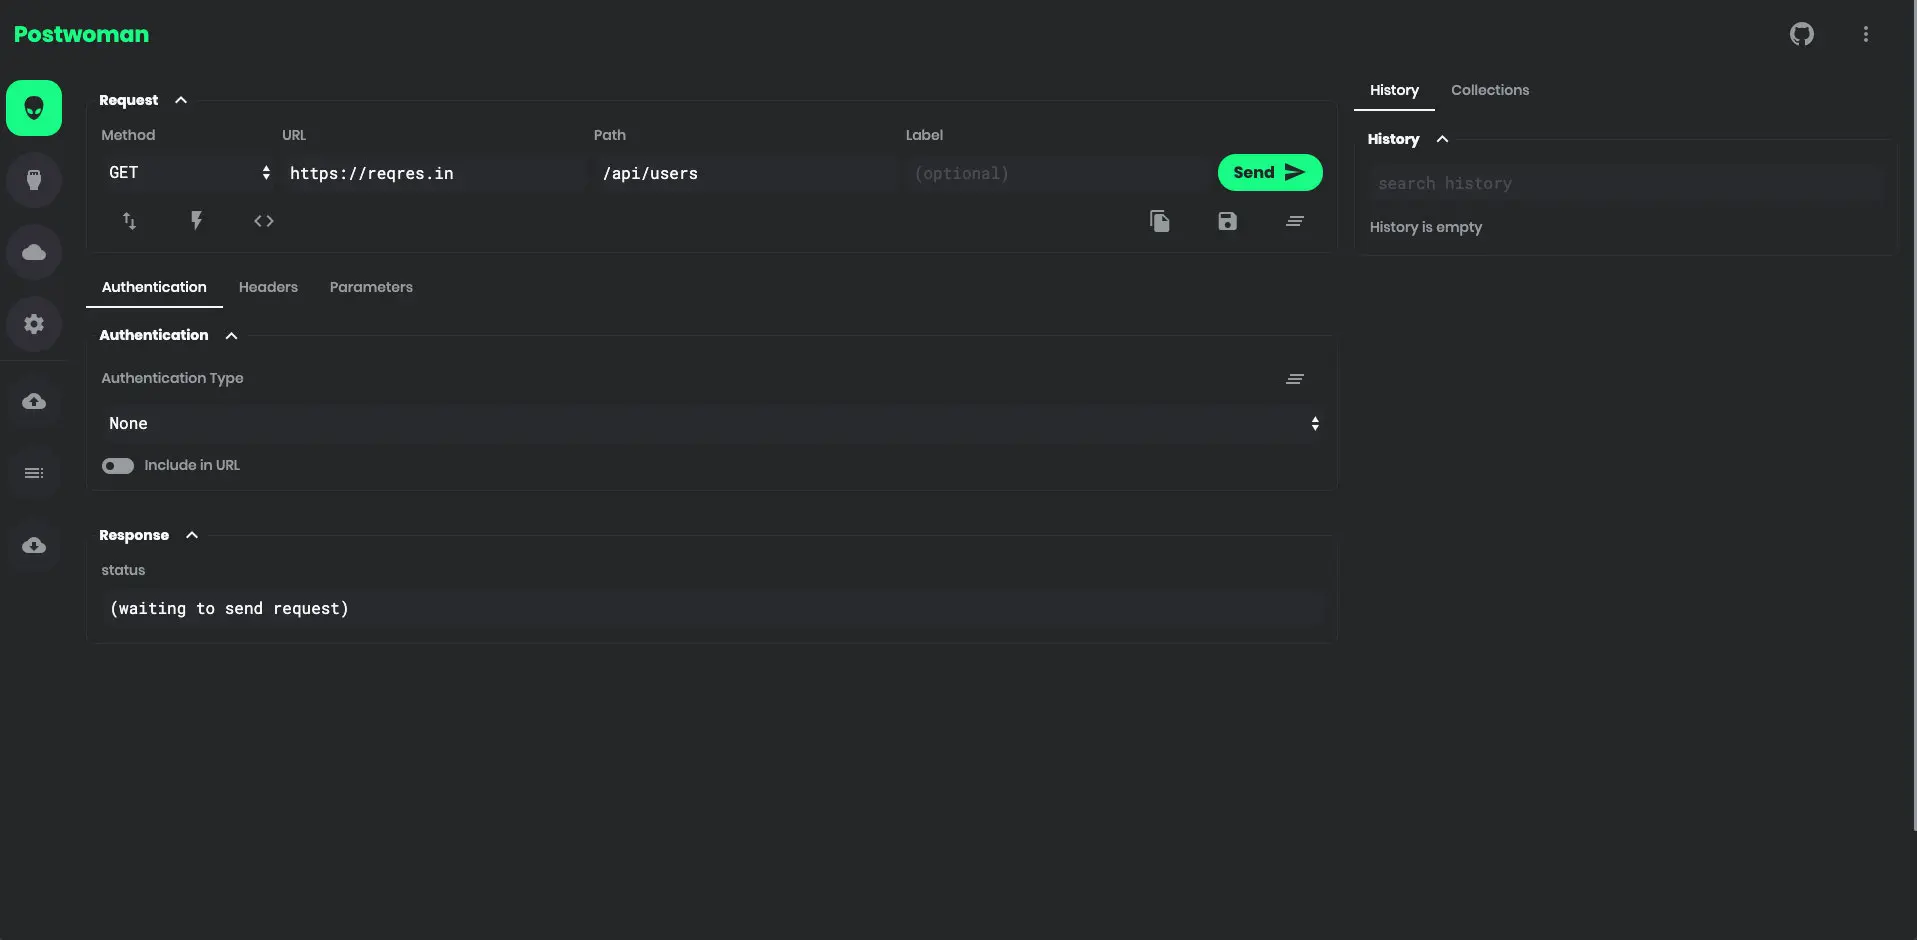Click the plain cloud icon in the sidebar
Viewport: 1917px width, 940px height.
click(34, 252)
